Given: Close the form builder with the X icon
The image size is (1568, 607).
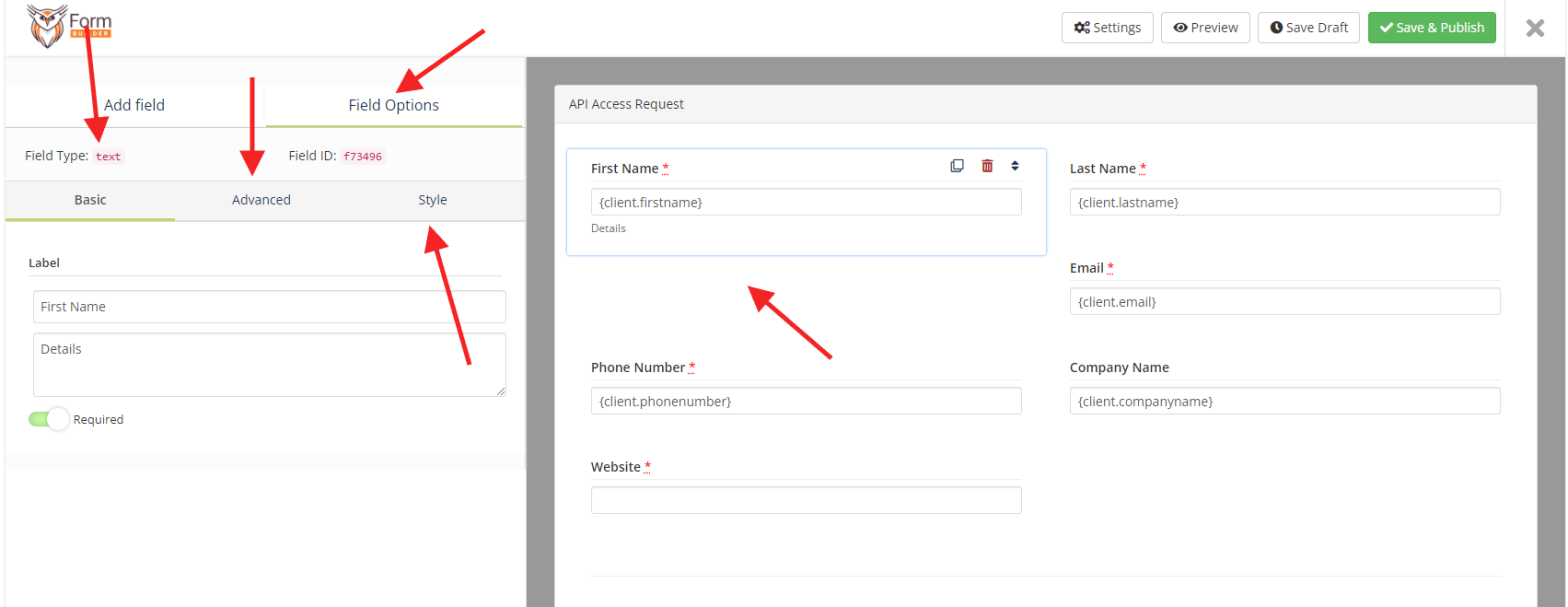Looking at the screenshot, I should pos(1535,28).
